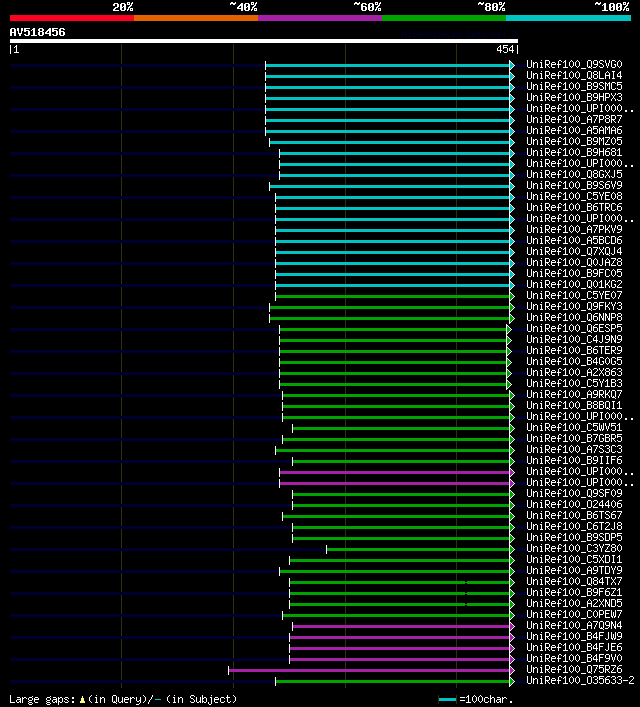This screenshot has width=640, height=707.
Task: Open hit UniRef100_Q9SVG0
Action: click(x=574, y=64)
